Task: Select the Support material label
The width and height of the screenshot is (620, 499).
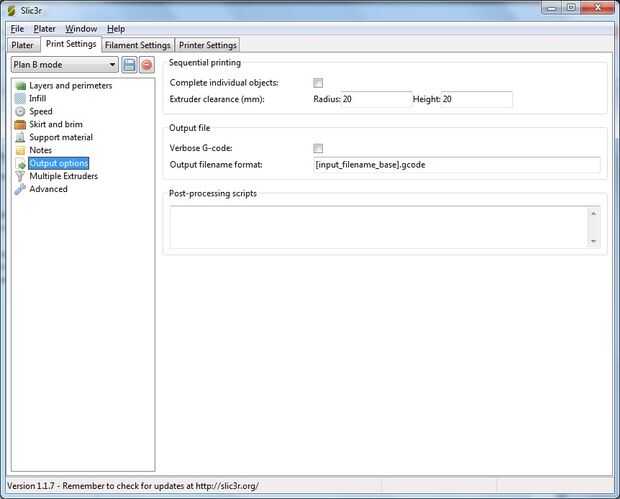Action: click(61, 138)
